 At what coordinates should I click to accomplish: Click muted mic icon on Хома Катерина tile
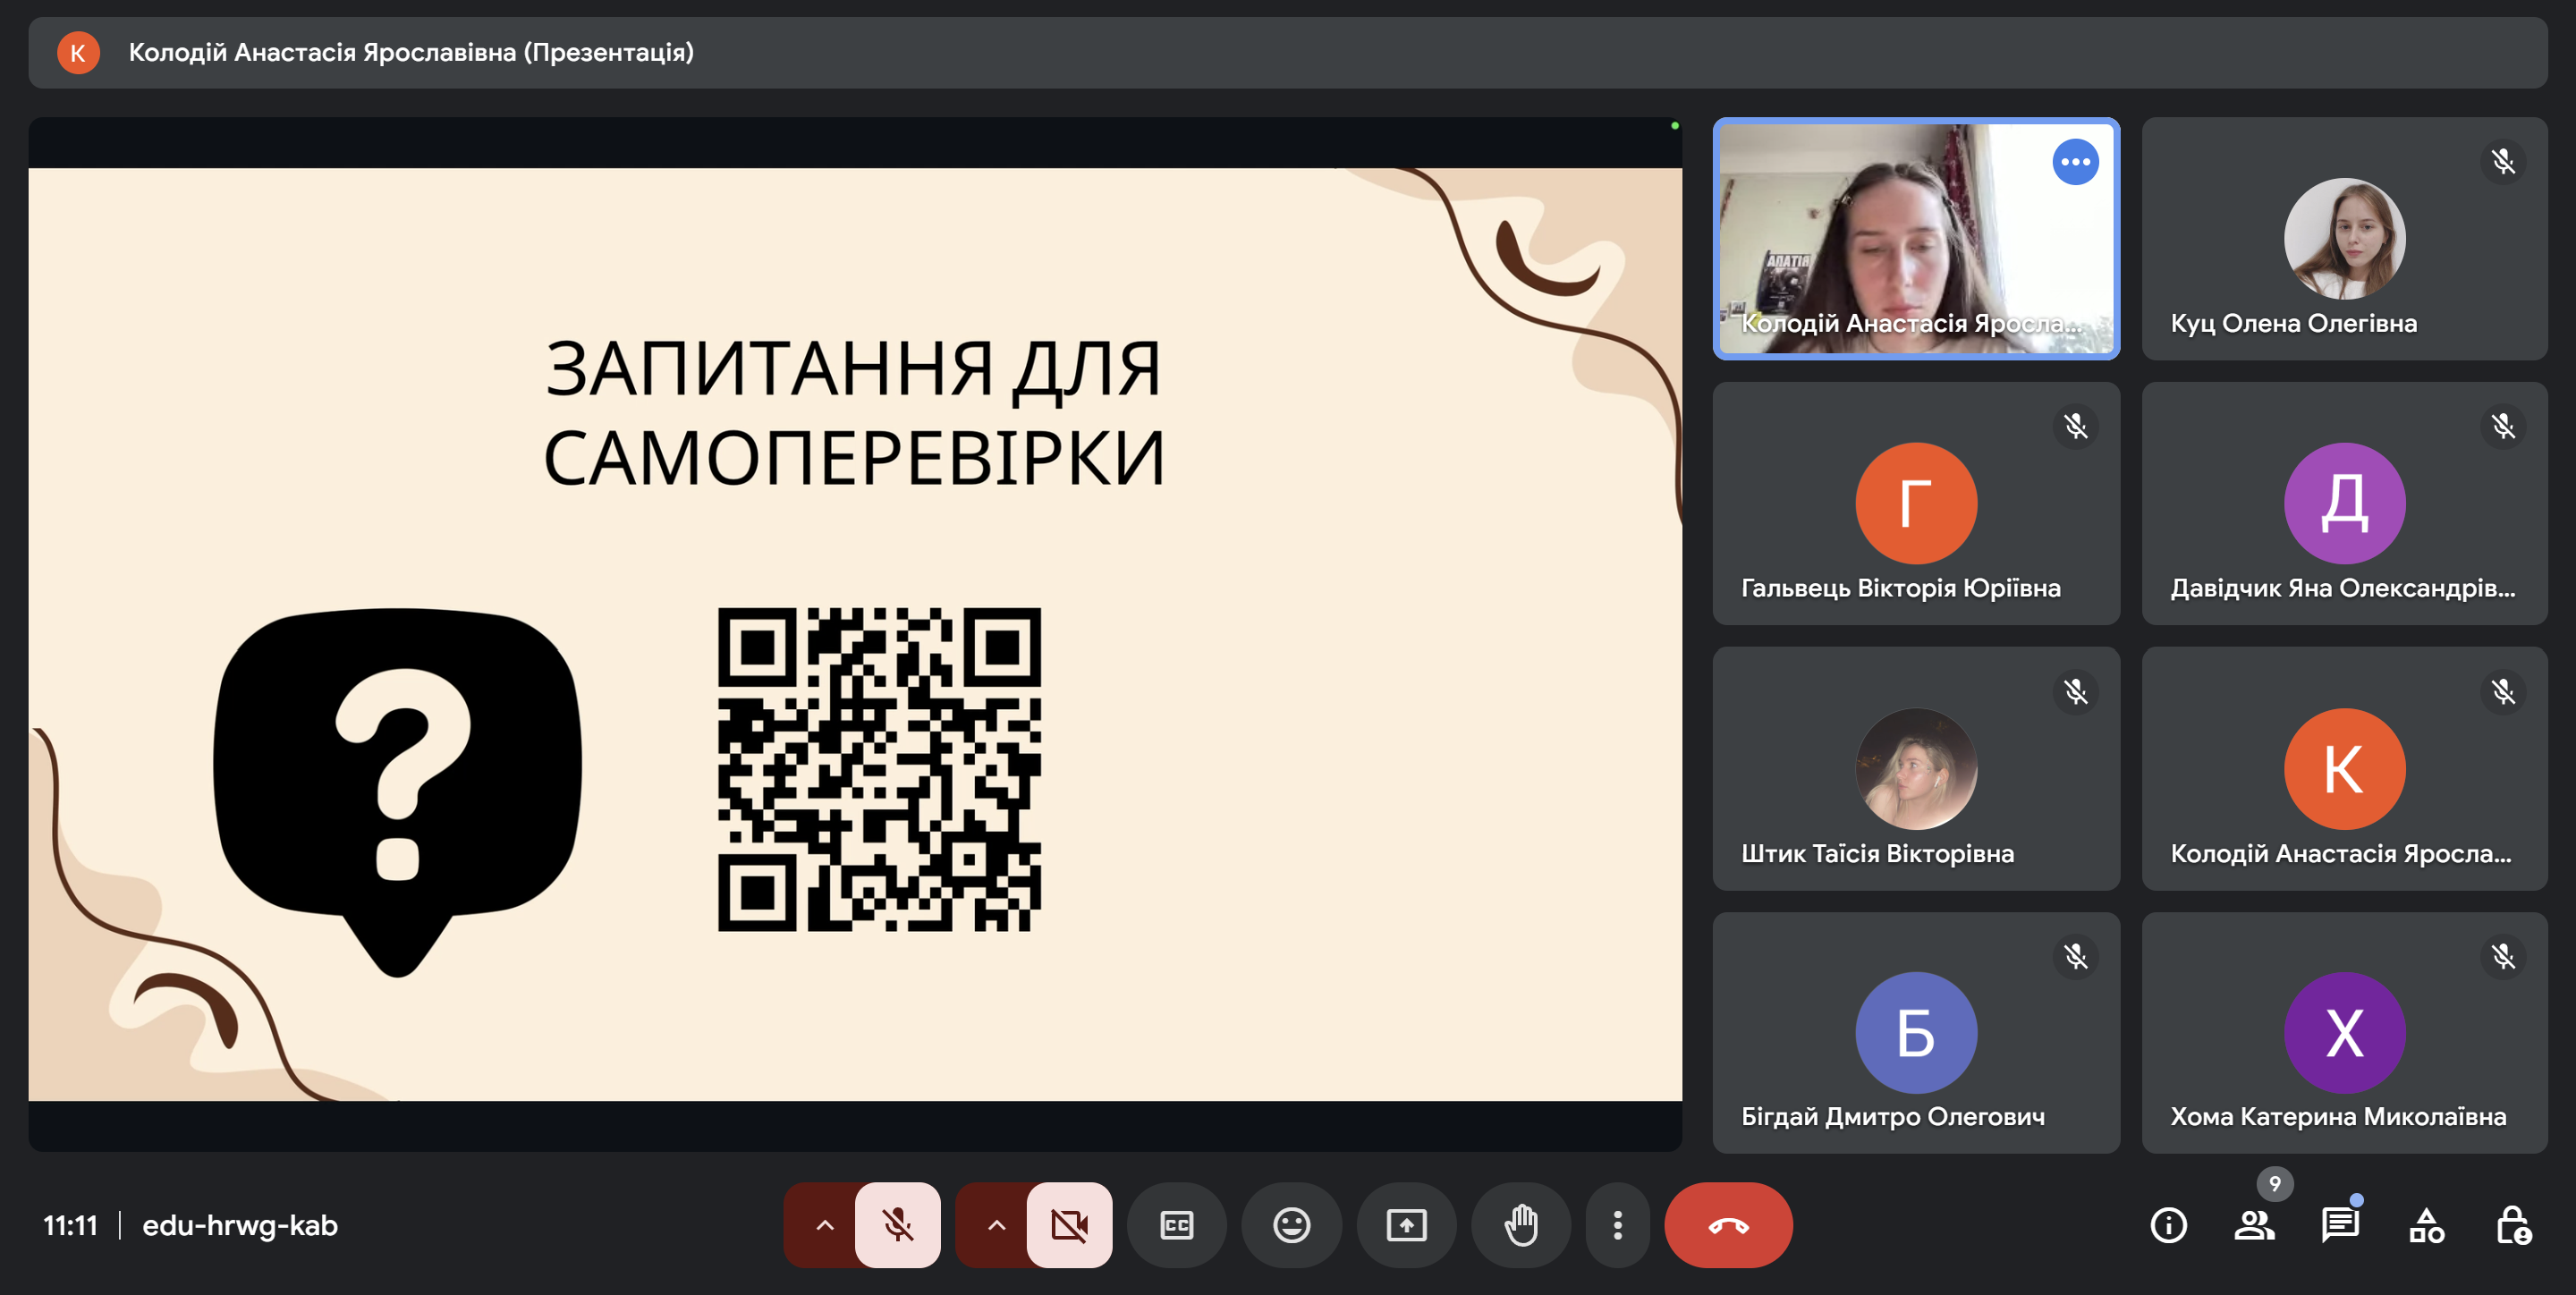click(2503, 957)
